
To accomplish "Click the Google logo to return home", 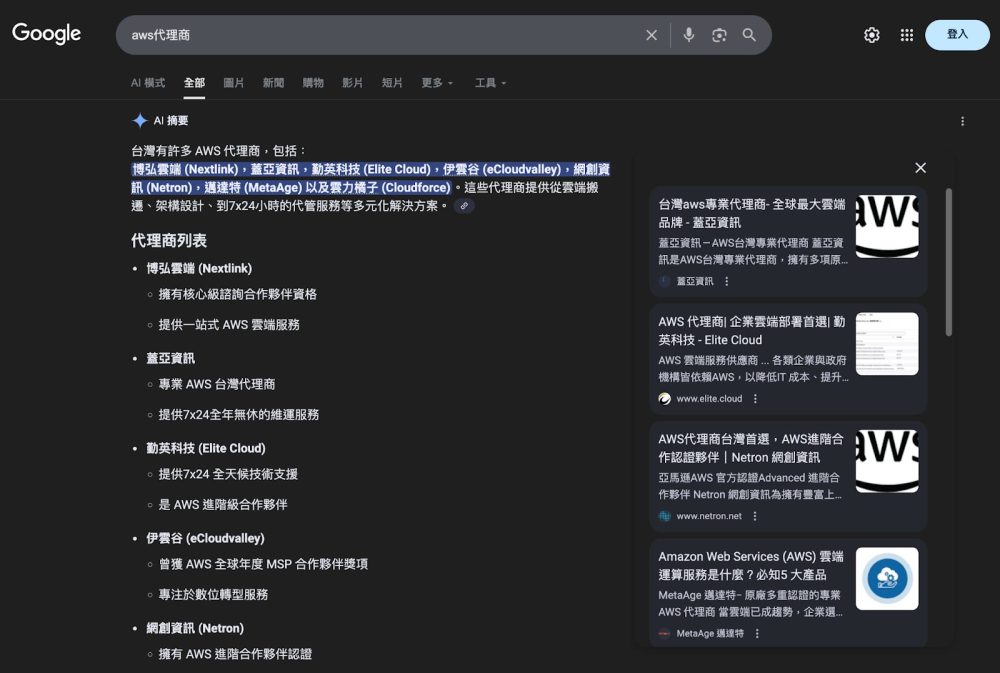I will coord(46,33).
